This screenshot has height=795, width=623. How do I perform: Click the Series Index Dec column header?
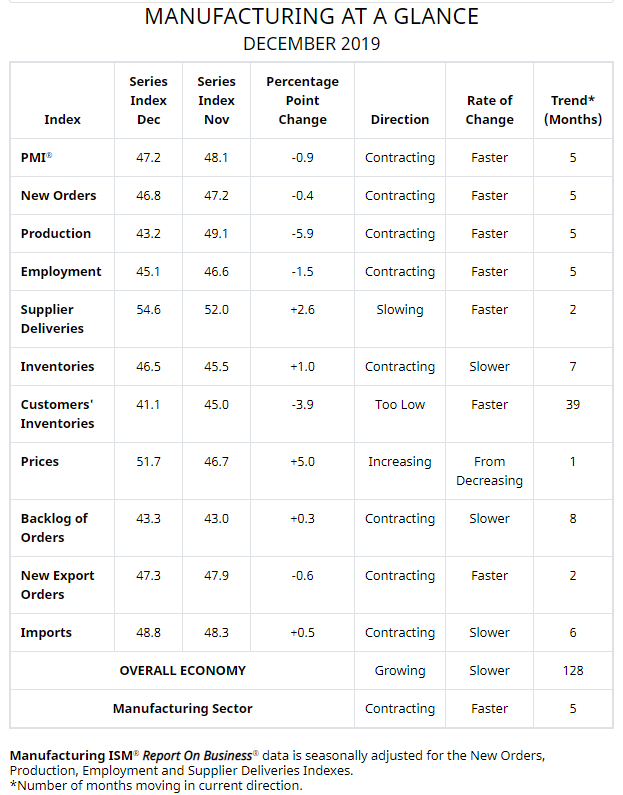coord(148,100)
